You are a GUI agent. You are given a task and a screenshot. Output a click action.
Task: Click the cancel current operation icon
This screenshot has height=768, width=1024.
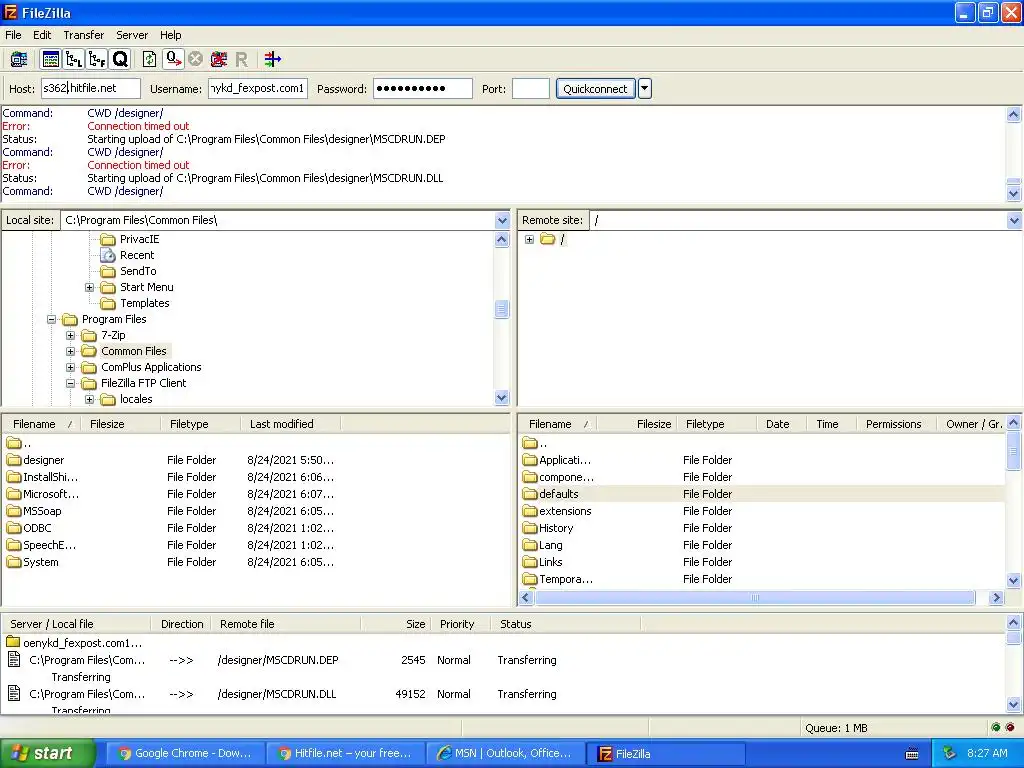coord(195,59)
